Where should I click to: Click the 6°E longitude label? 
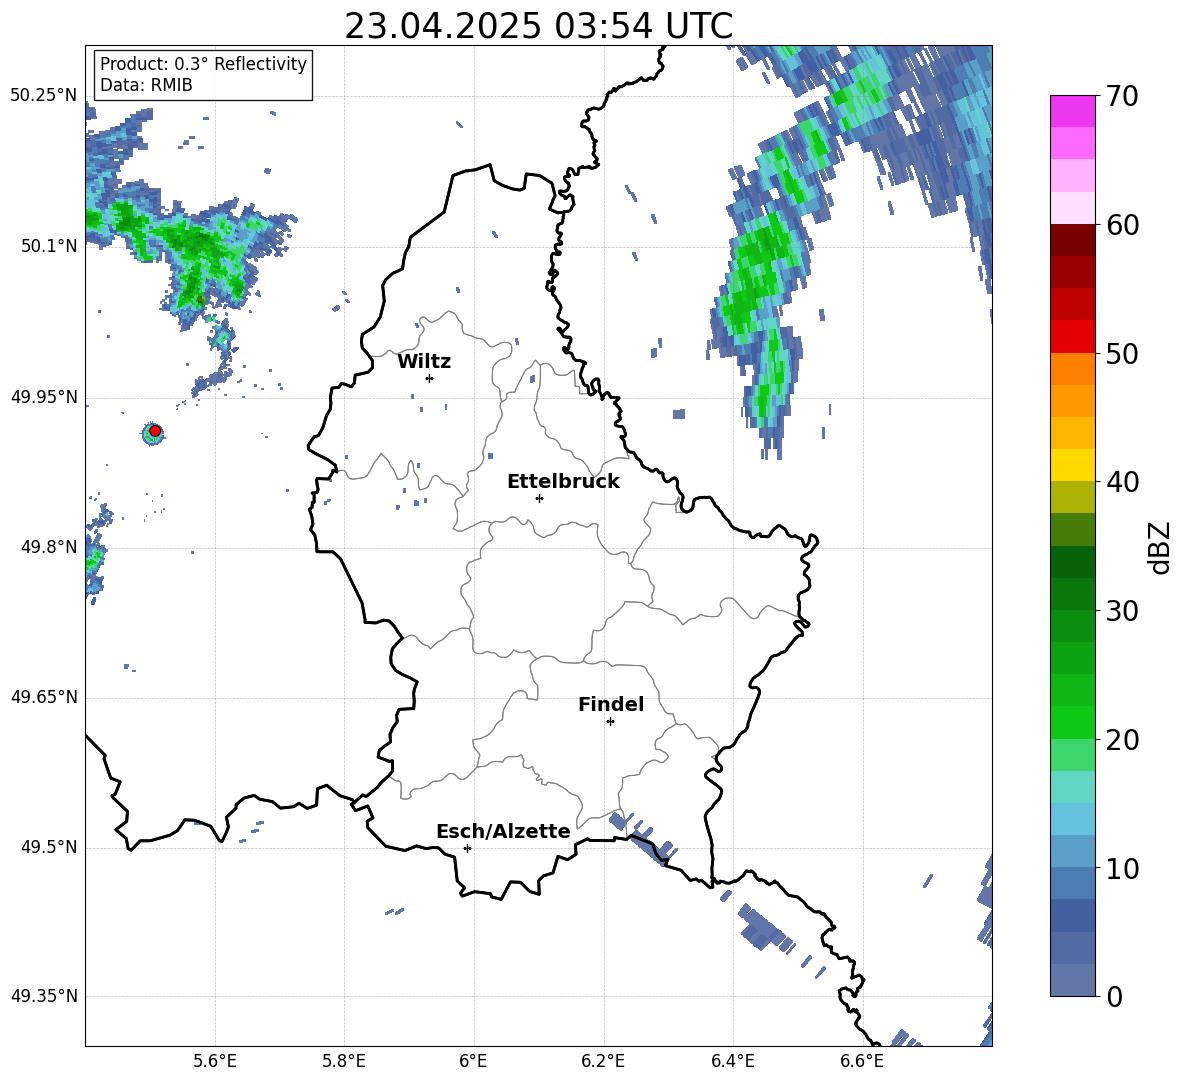[x=473, y=1061]
